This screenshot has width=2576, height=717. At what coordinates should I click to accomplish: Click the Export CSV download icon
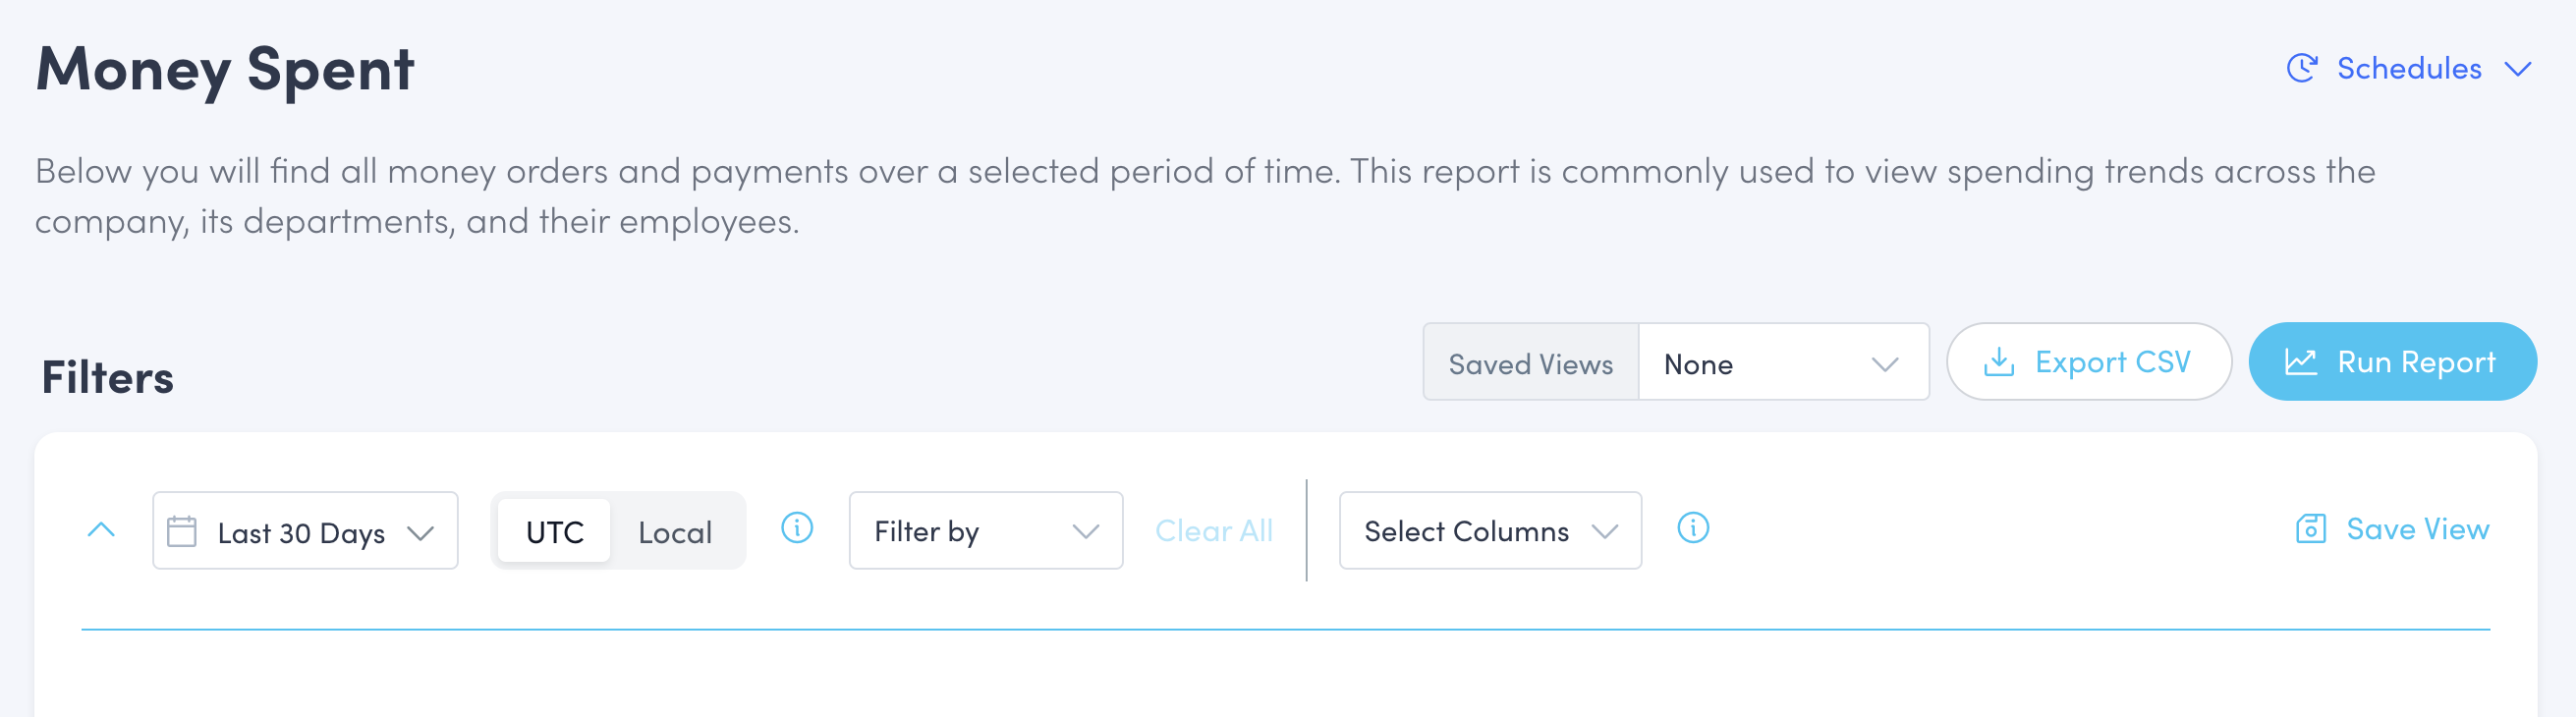(x=1998, y=362)
